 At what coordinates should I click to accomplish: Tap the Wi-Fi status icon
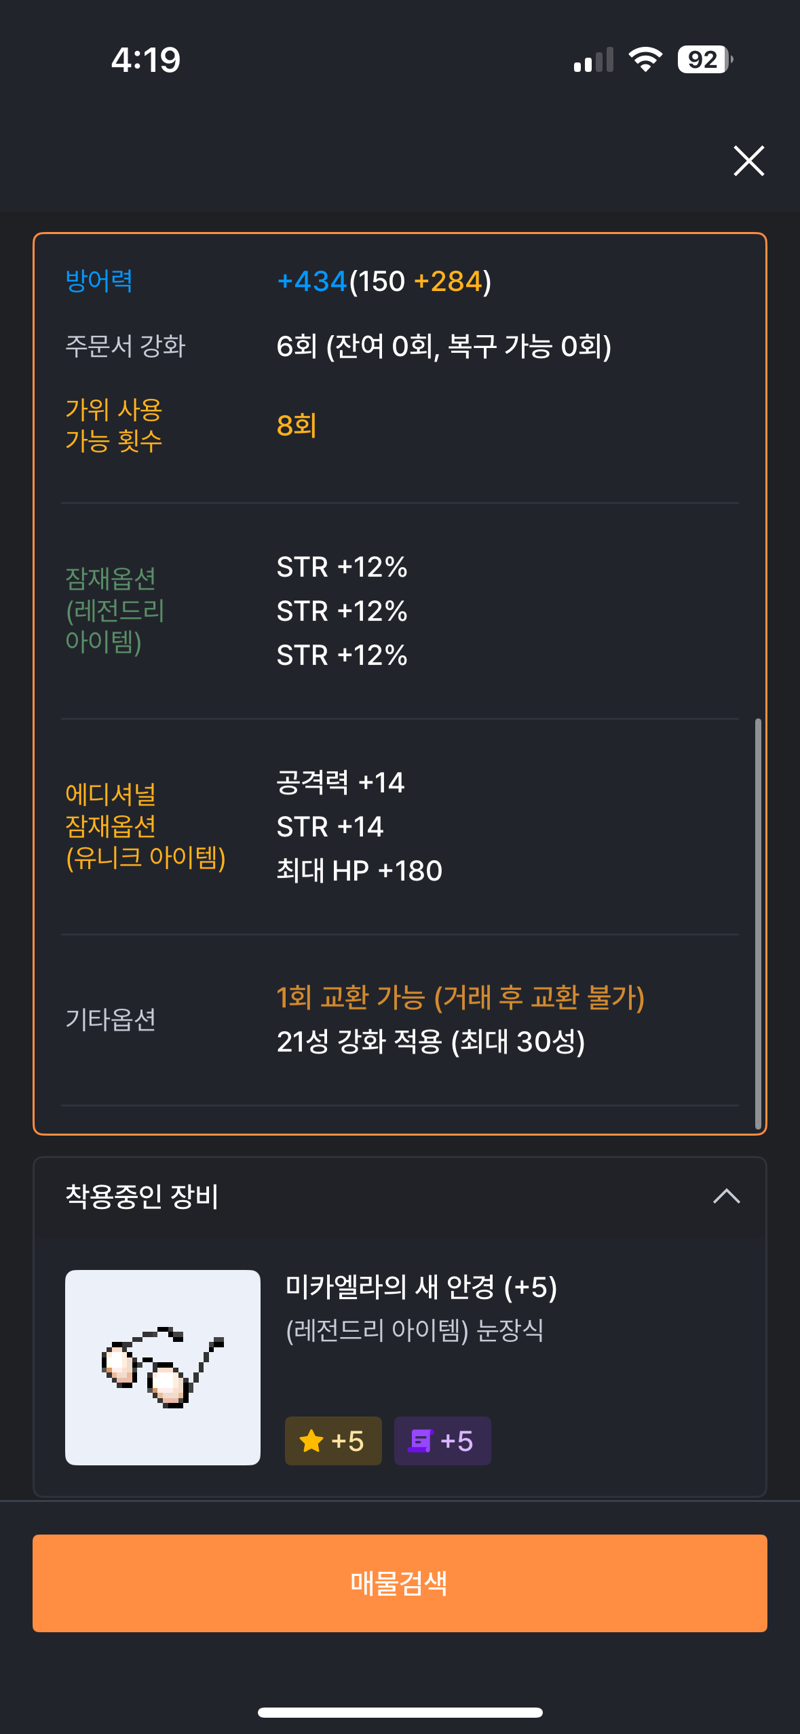tap(645, 60)
